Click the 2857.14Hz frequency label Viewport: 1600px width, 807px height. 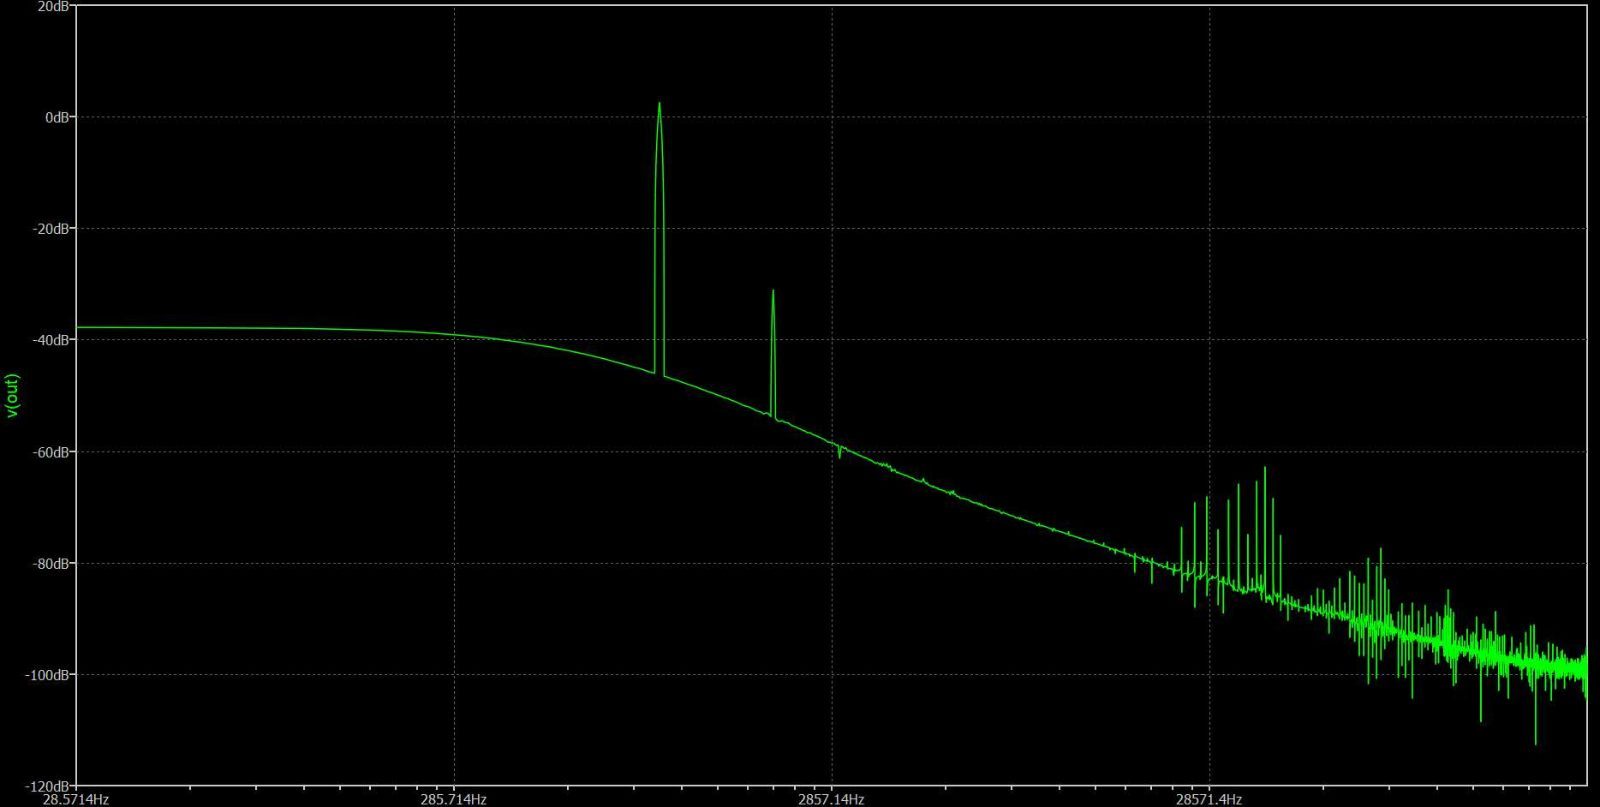click(831, 799)
